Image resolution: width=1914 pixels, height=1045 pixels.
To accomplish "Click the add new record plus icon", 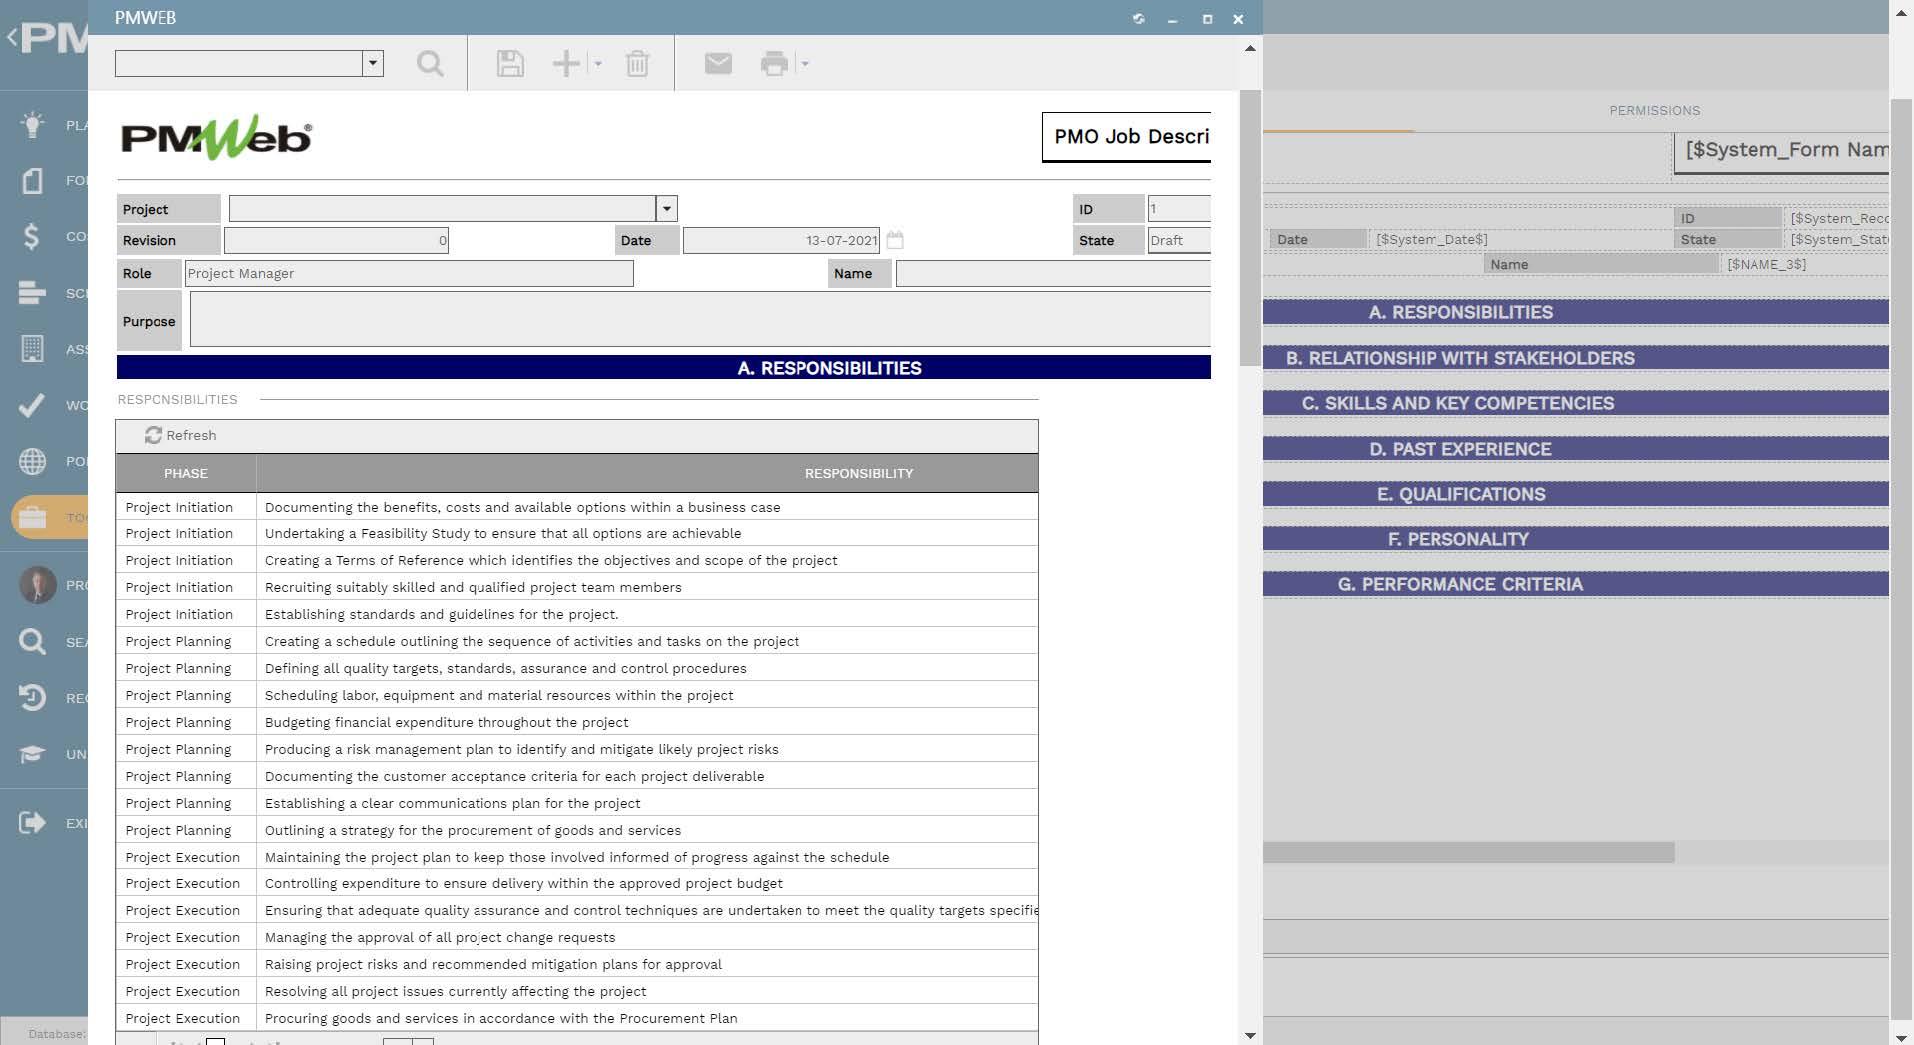I will tap(566, 64).
